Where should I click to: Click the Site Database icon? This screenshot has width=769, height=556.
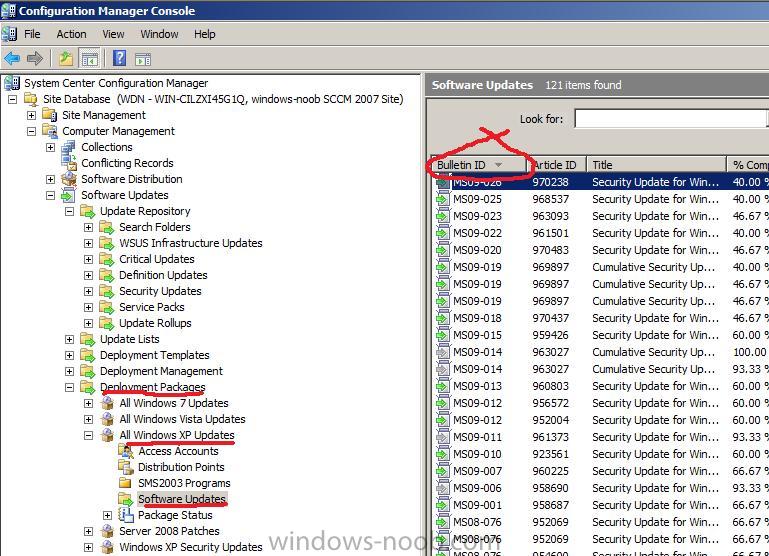pyautogui.click(x=31, y=99)
